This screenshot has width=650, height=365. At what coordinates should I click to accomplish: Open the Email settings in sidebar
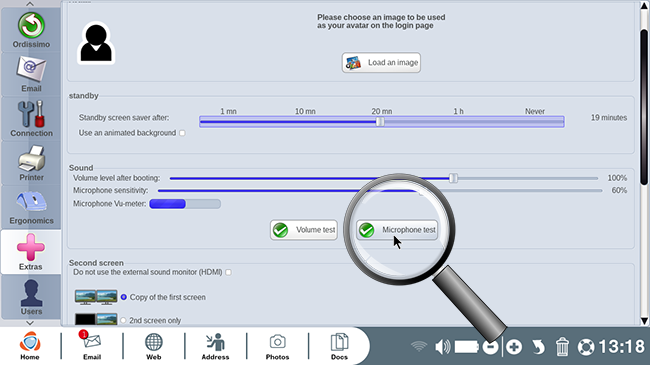coord(31,74)
